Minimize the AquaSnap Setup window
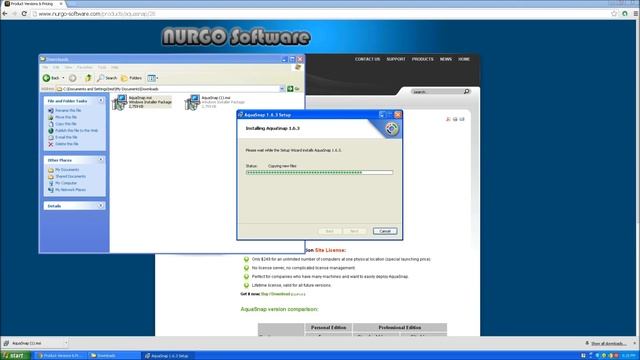The width and height of the screenshot is (640, 360). 382,115
